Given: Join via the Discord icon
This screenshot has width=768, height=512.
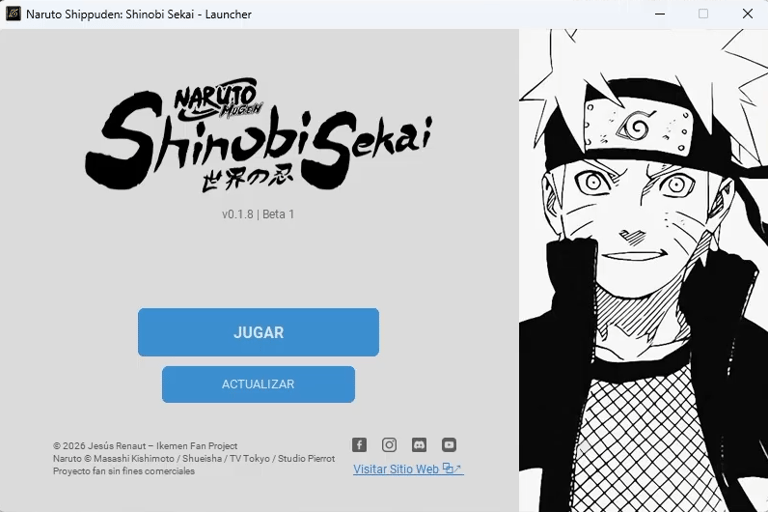Looking at the screenshot, I should click(x=419, y=445).
